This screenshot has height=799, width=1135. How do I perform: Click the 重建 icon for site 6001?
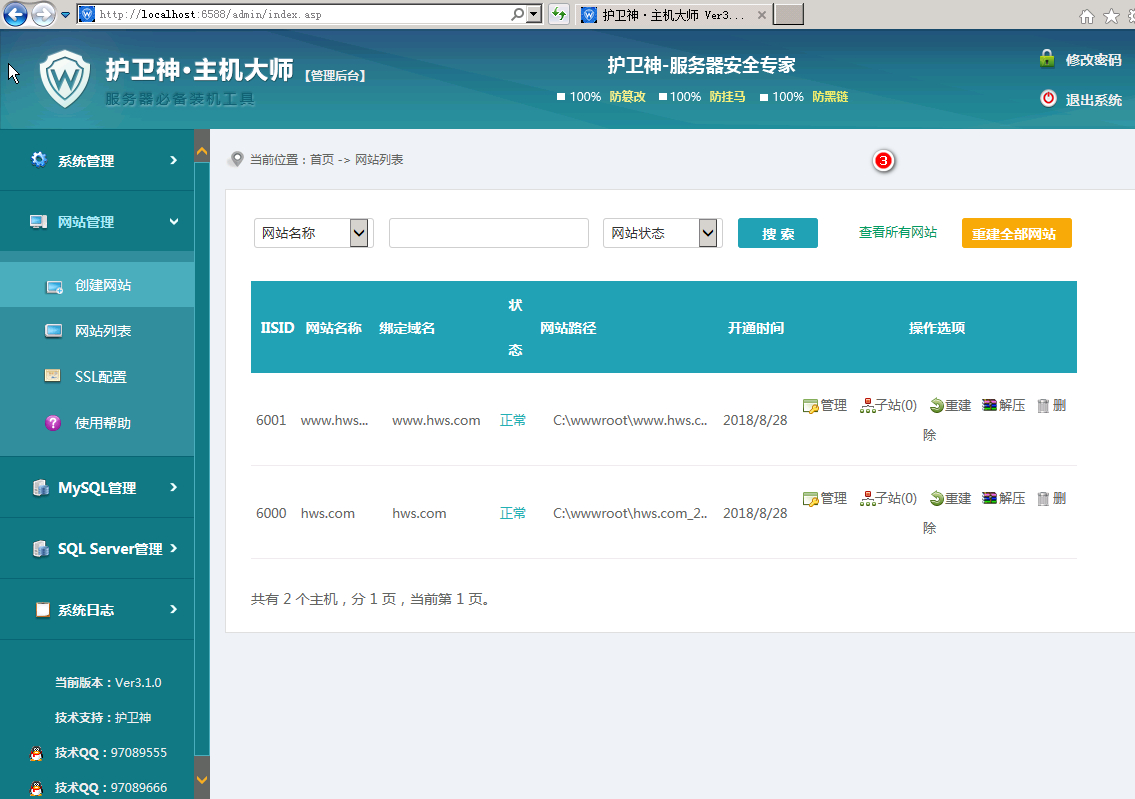point(937,406)
